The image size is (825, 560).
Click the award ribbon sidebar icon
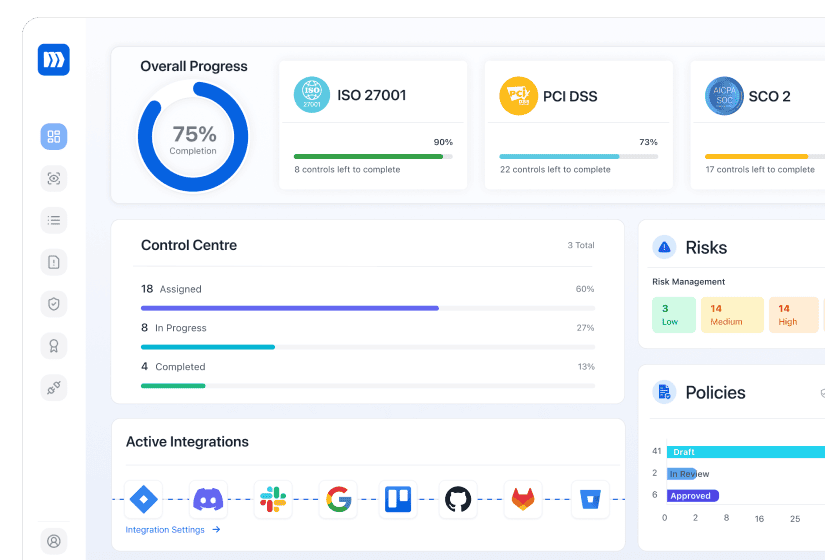point(54,346)
